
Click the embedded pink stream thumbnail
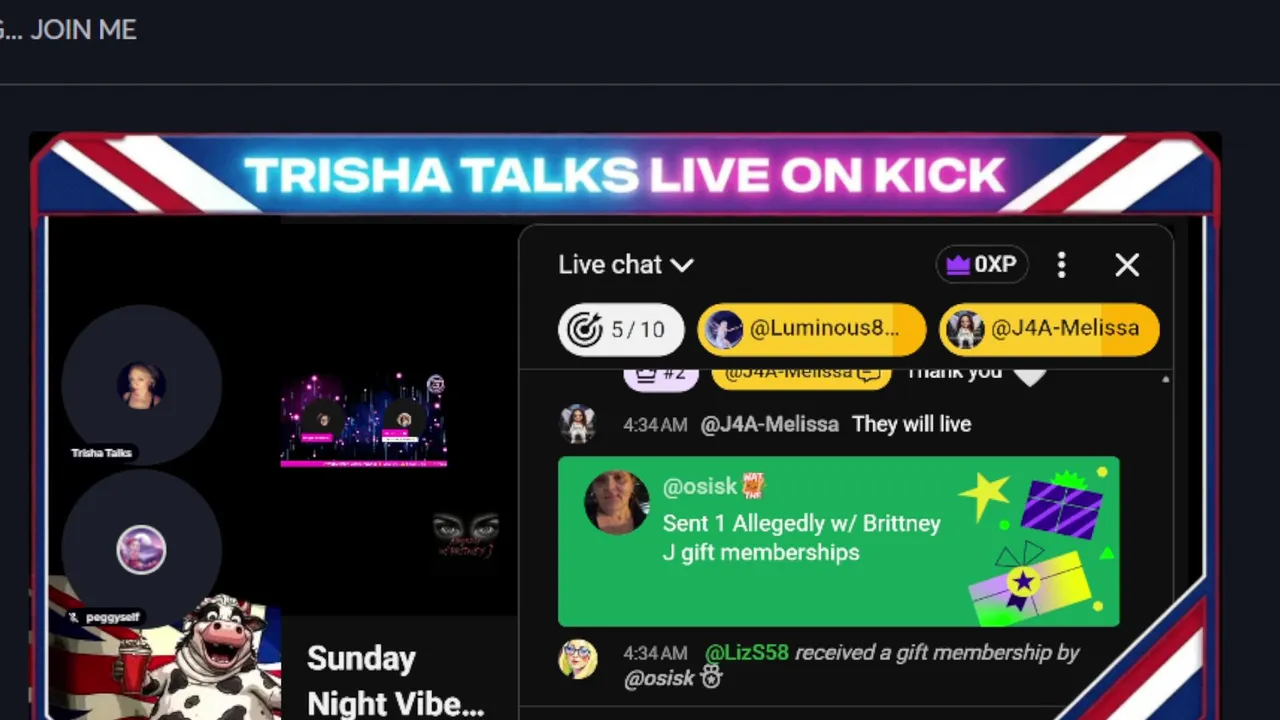364,420
